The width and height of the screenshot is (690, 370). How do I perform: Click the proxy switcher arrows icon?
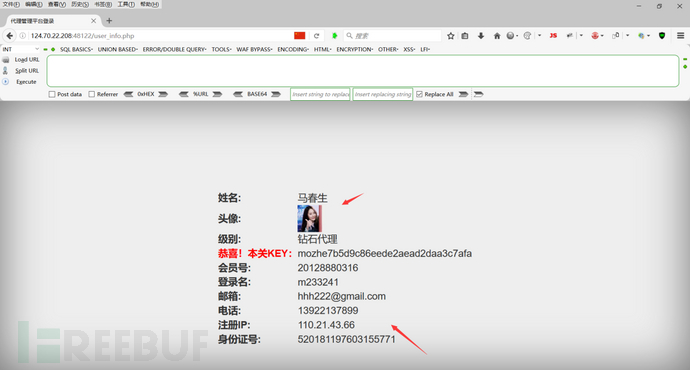[x=570, y=36]
